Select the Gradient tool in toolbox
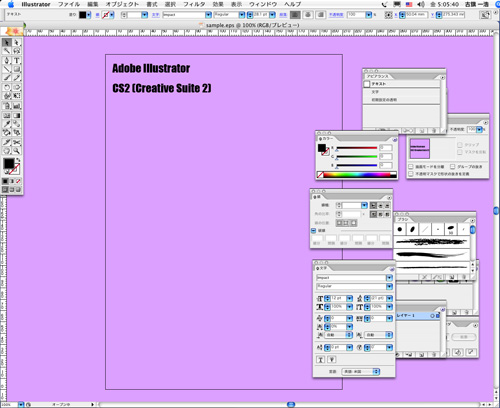The width and height of the screenshot is (500, 408). pos(16,116)
